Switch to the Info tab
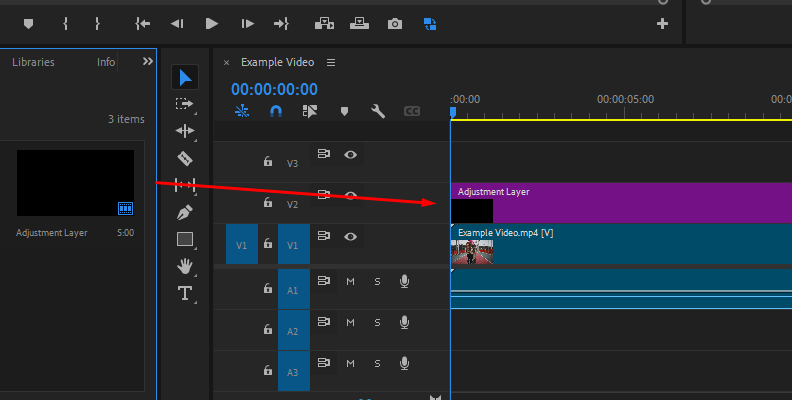 pos(106,62)
